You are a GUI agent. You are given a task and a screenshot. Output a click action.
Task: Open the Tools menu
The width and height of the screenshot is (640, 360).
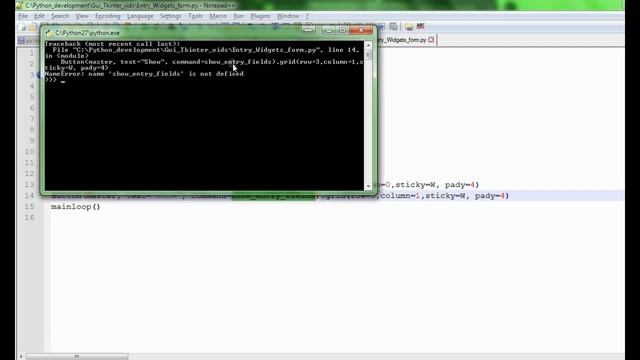pos(195,16)
